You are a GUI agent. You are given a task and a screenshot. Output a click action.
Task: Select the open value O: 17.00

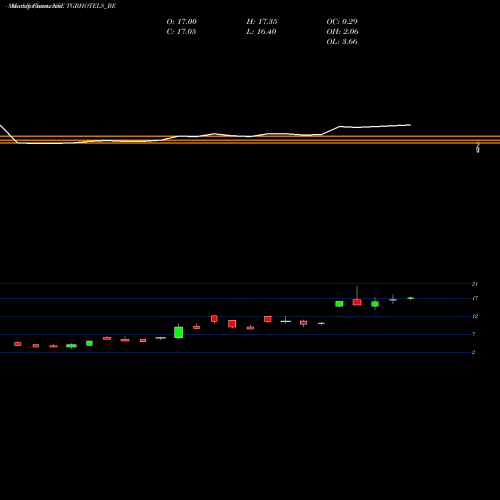(x=181, y=22)
